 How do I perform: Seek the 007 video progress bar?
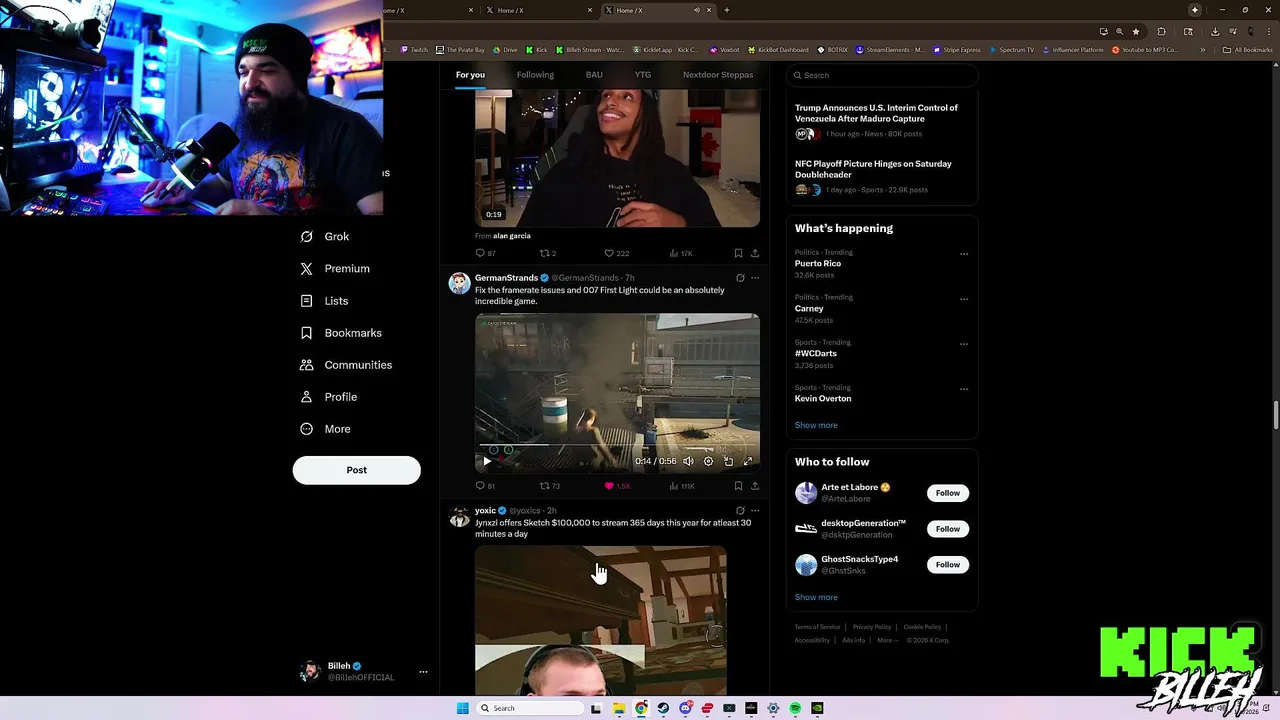pos(617,445)
